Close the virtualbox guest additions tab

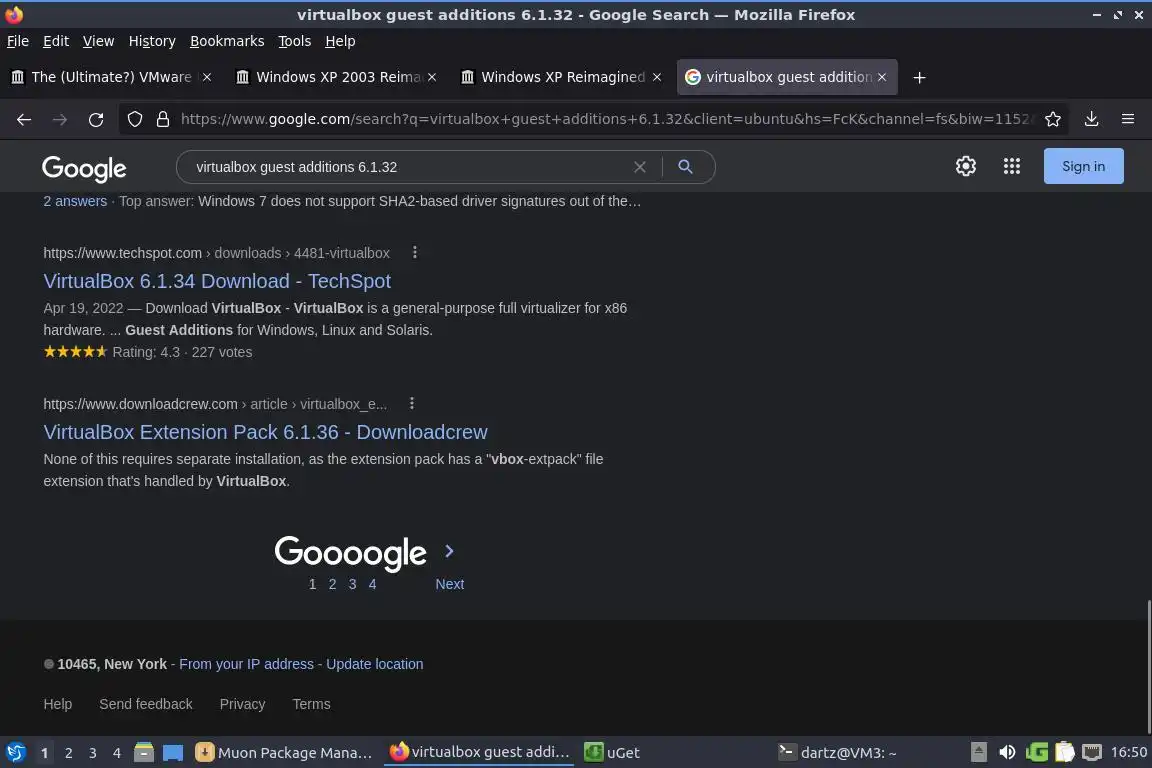click(x=882, y=77)
